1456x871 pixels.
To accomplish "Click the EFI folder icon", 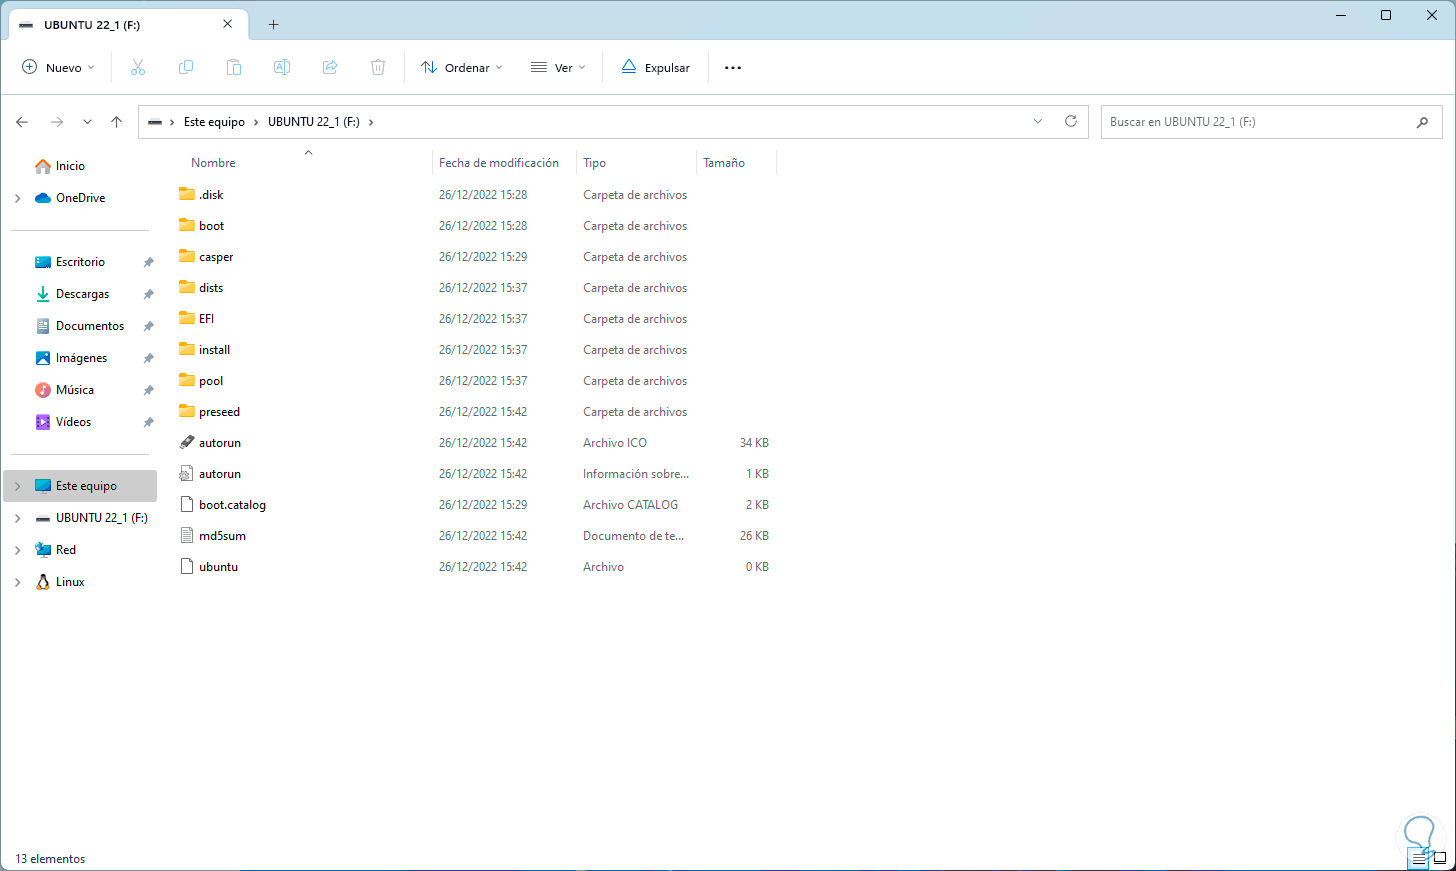I will (x=187, y=318).
